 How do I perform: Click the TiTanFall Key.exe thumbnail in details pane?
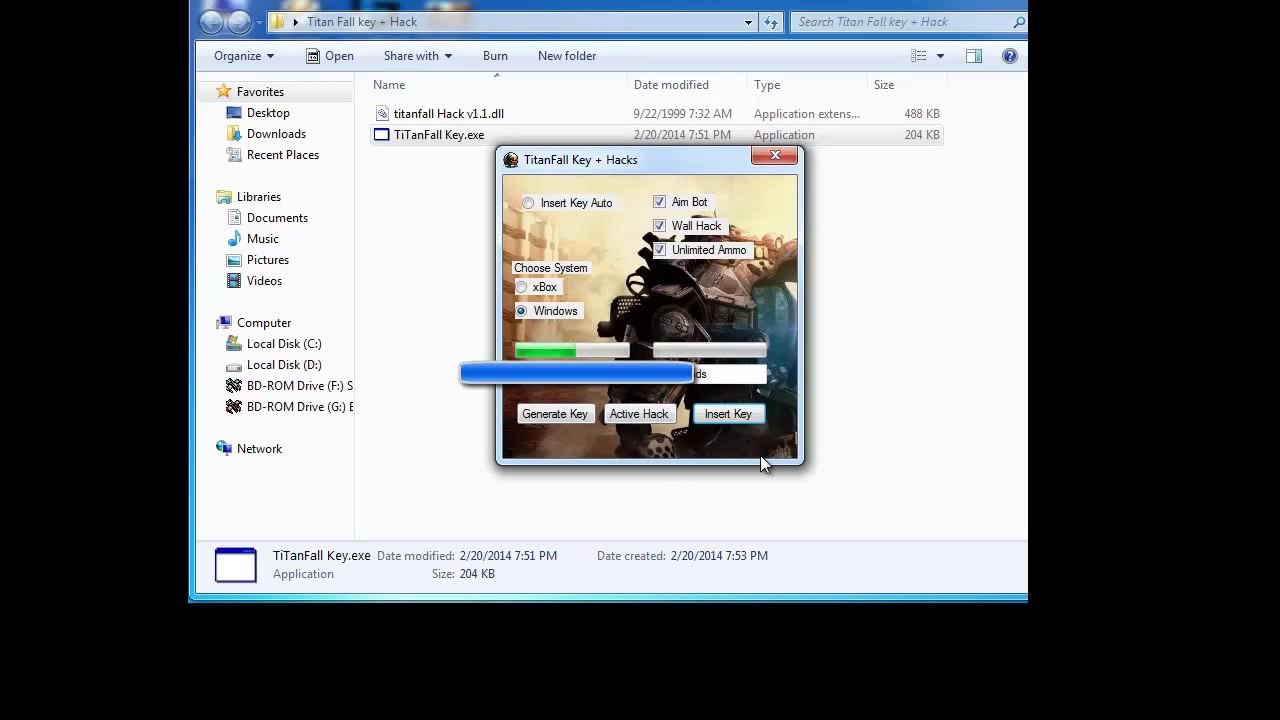[236, 565]
